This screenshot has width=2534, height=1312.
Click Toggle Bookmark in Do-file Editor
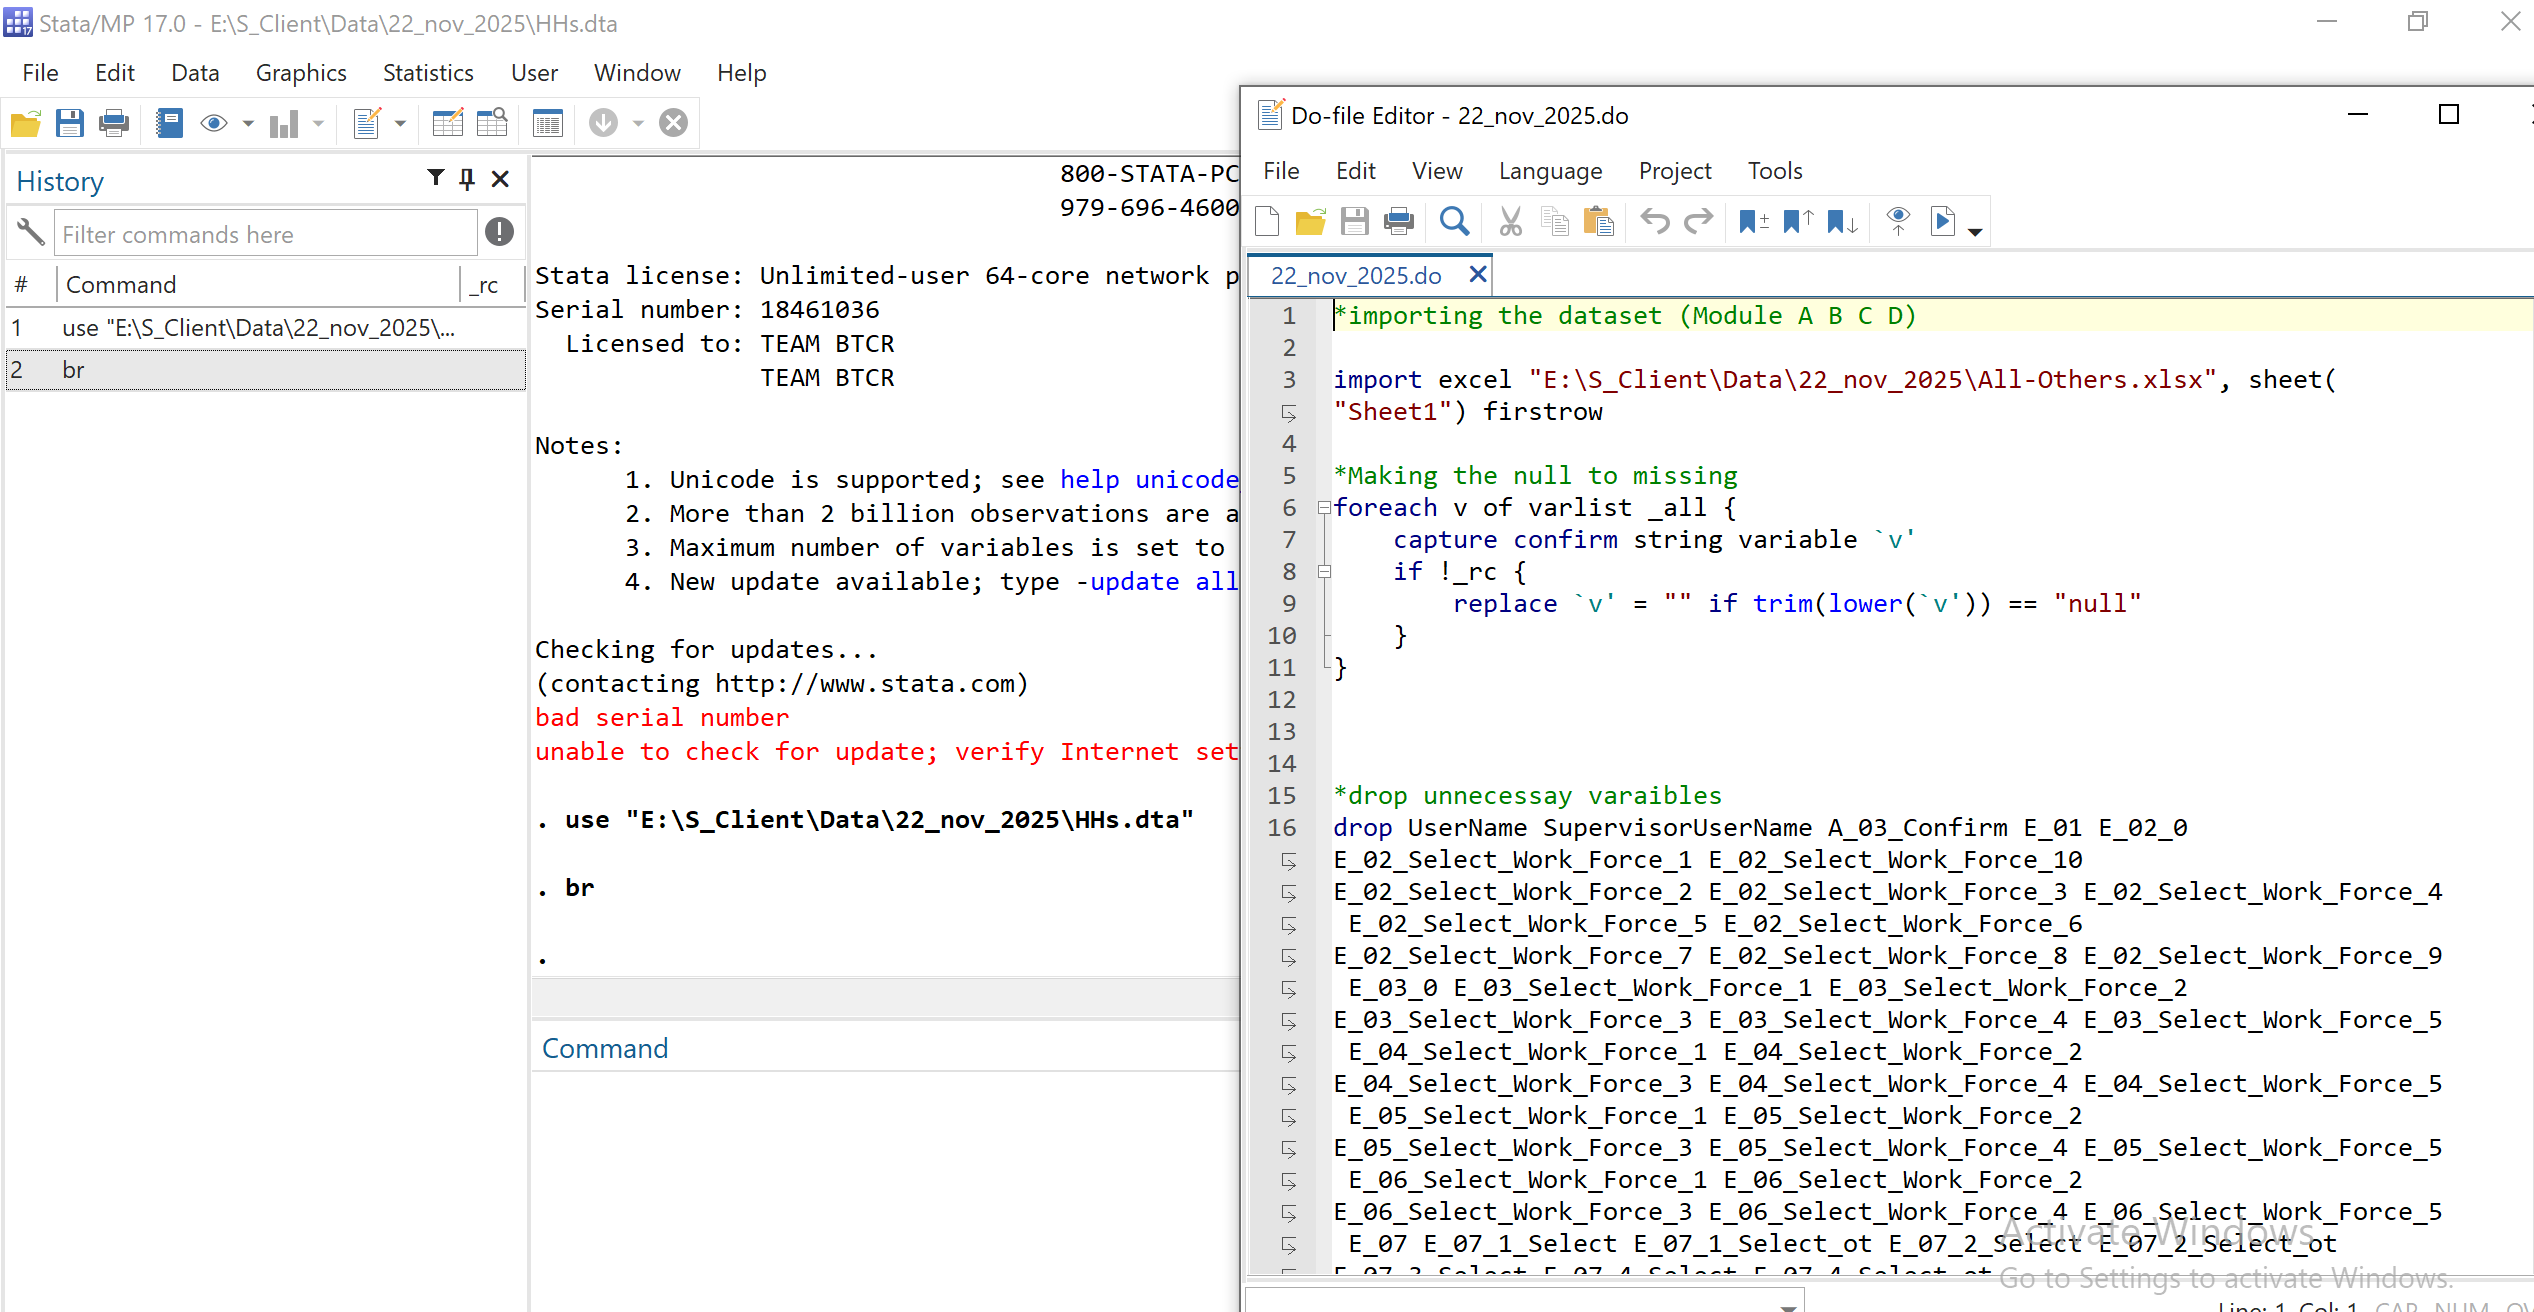1753,221
